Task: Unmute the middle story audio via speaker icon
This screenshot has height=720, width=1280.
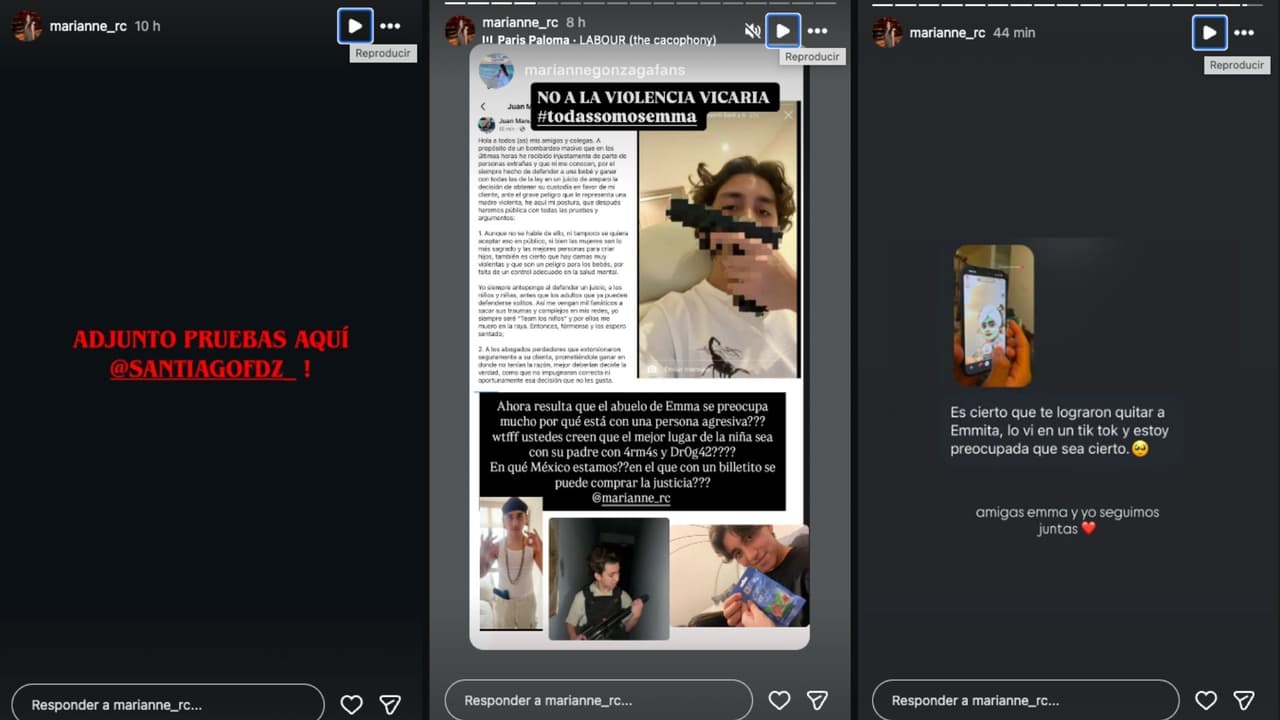Action: (752, 30)
